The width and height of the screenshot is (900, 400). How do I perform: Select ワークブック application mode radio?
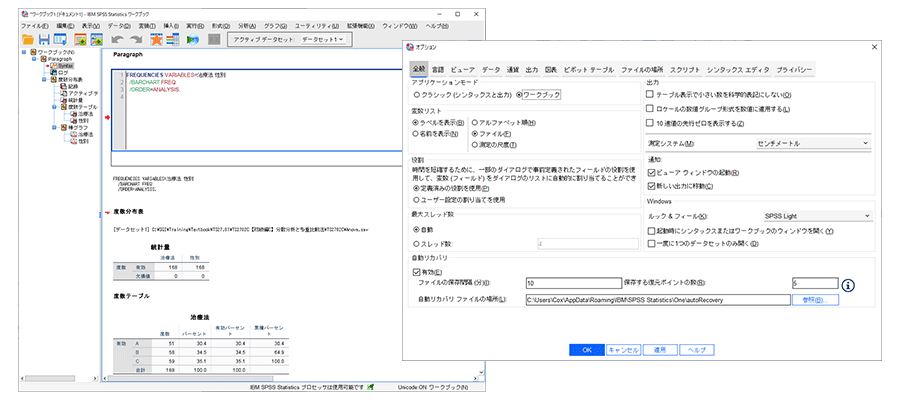coord(519,95)
